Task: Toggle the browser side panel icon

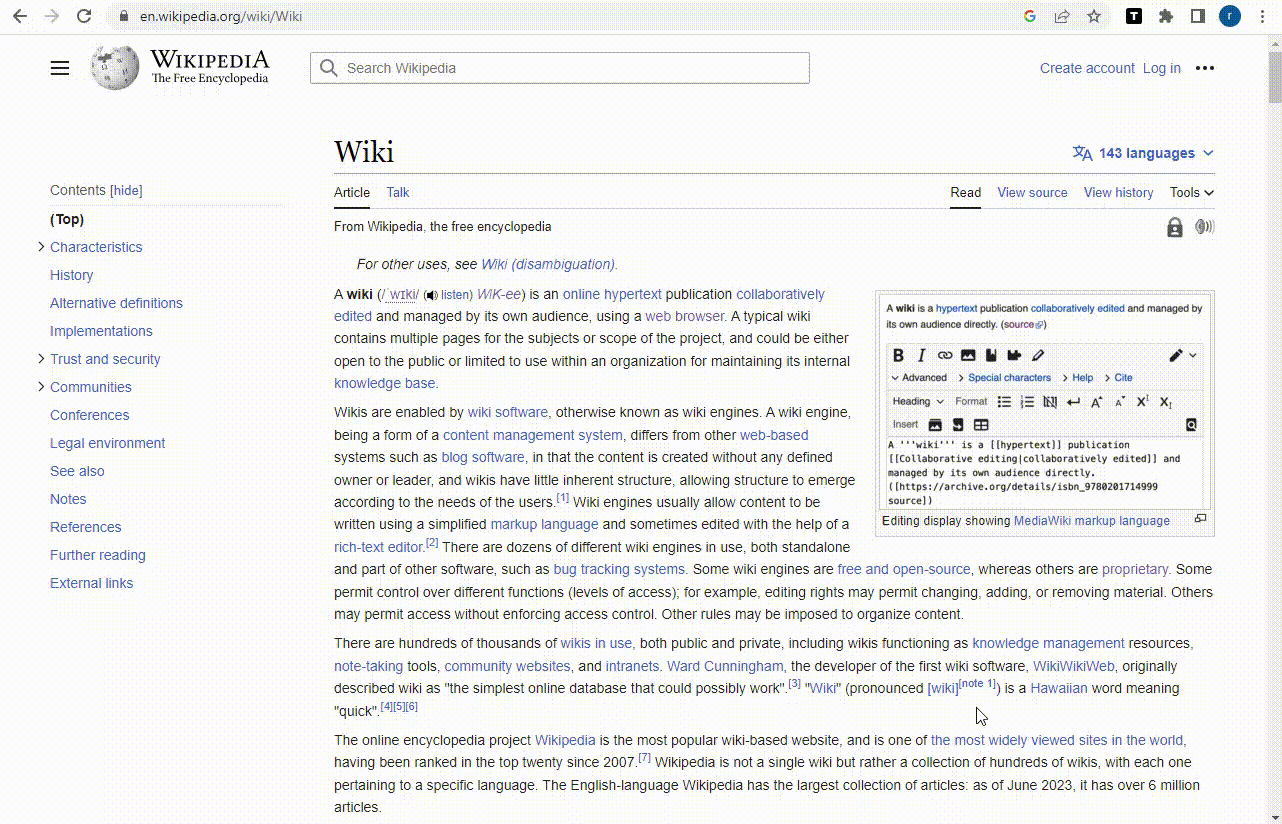Action: point(1198,16)
